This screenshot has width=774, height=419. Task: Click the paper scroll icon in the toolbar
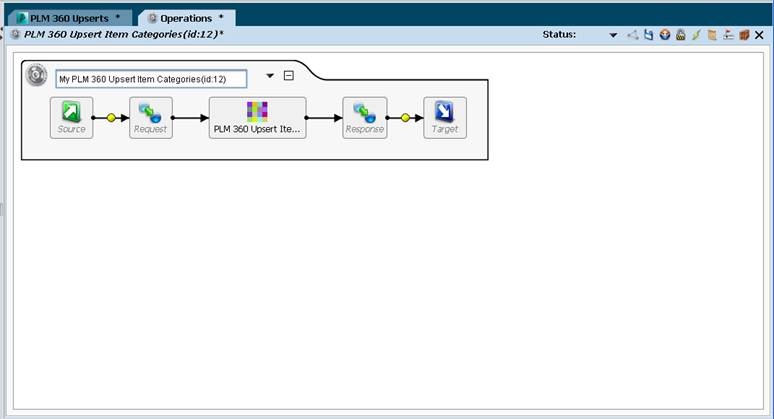pyautogui.click(x=712, y=35)
